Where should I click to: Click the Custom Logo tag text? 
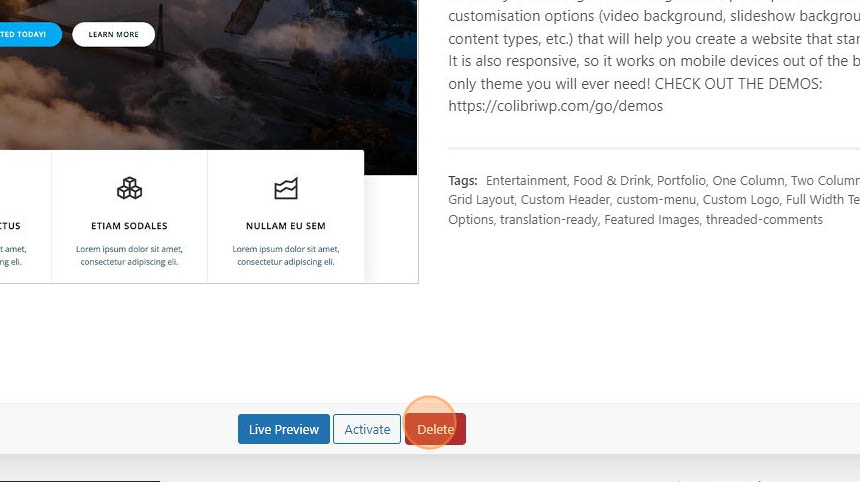tap(741, 200)
